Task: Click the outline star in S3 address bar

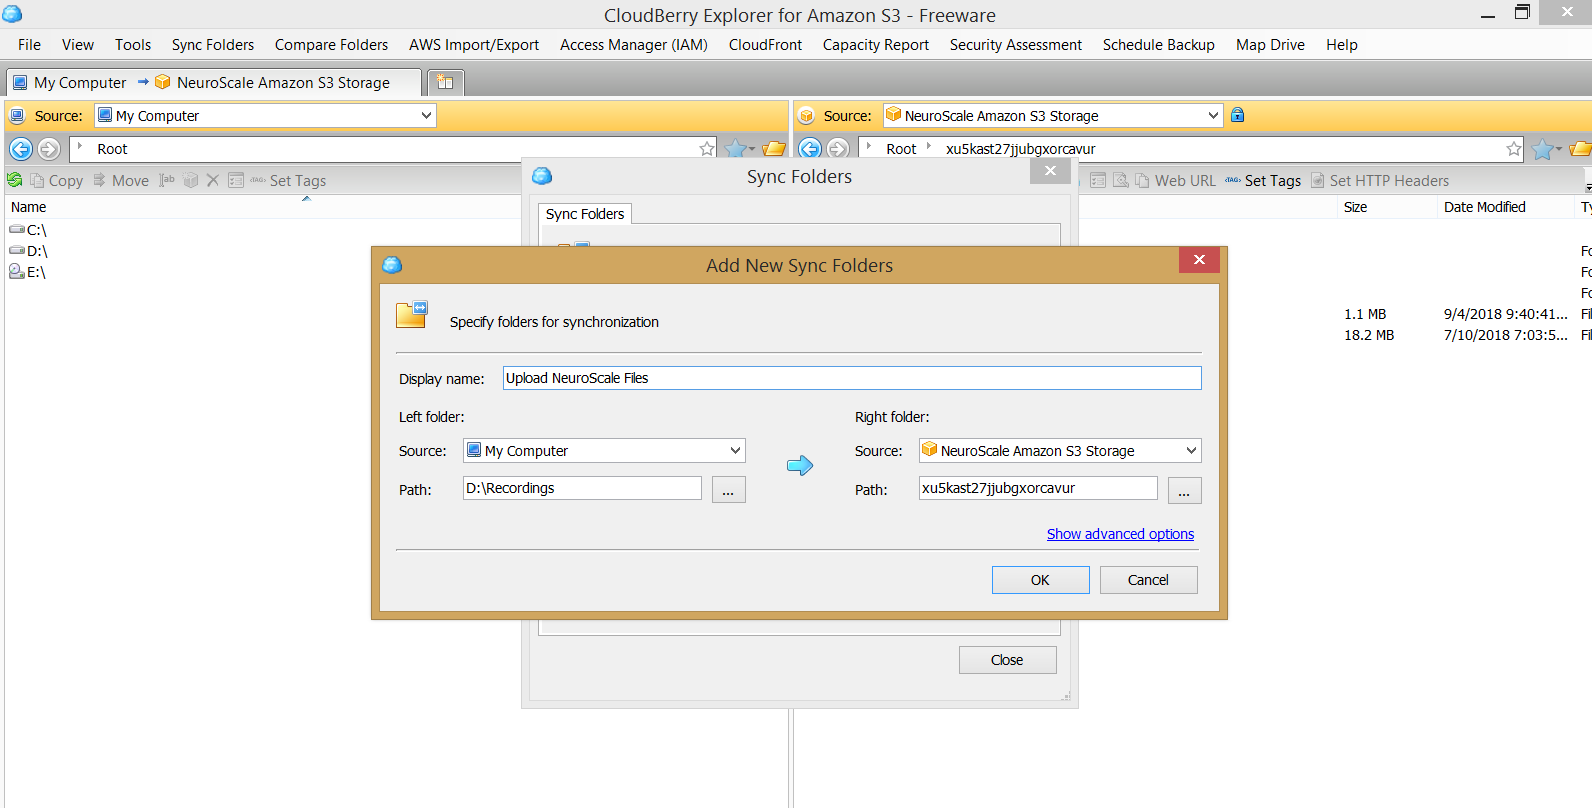Action: coord(1514,149)
